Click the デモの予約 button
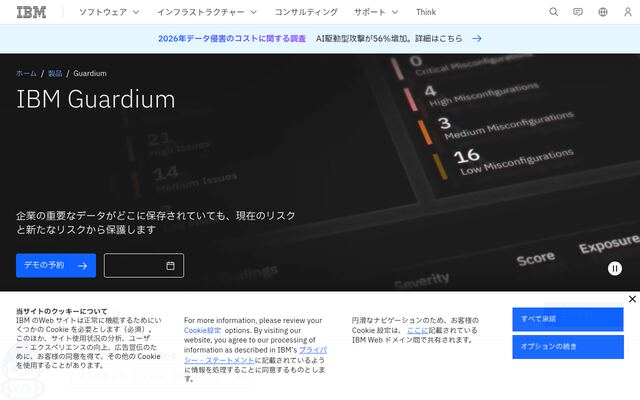The height and width of the screenshot is (400, 640). (x=56, y=265)
